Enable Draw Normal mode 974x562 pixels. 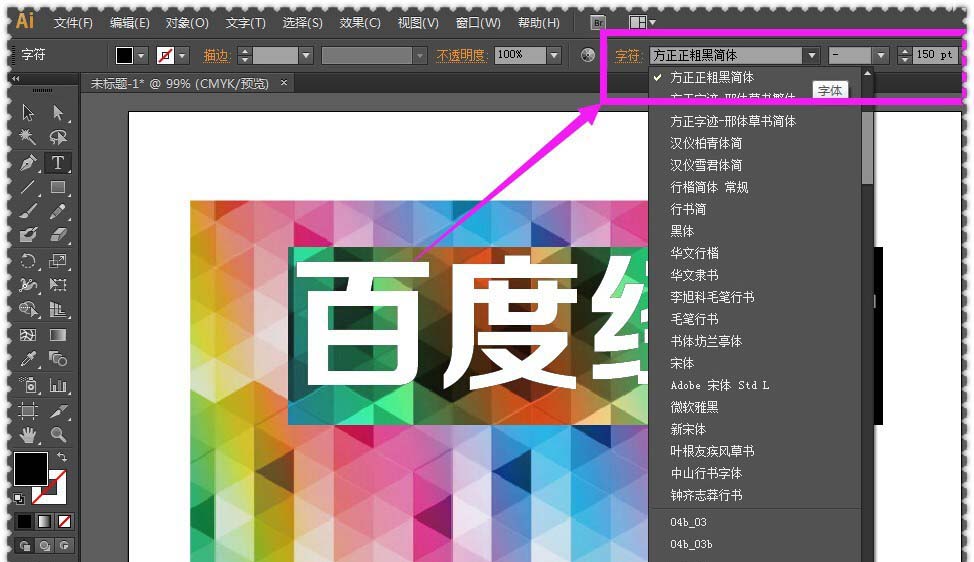pos(25,546)
